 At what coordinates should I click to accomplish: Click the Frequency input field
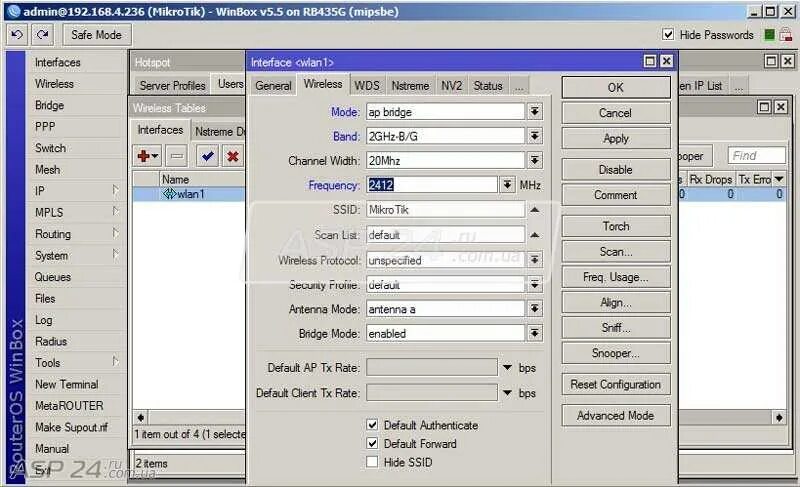[431, 185]
